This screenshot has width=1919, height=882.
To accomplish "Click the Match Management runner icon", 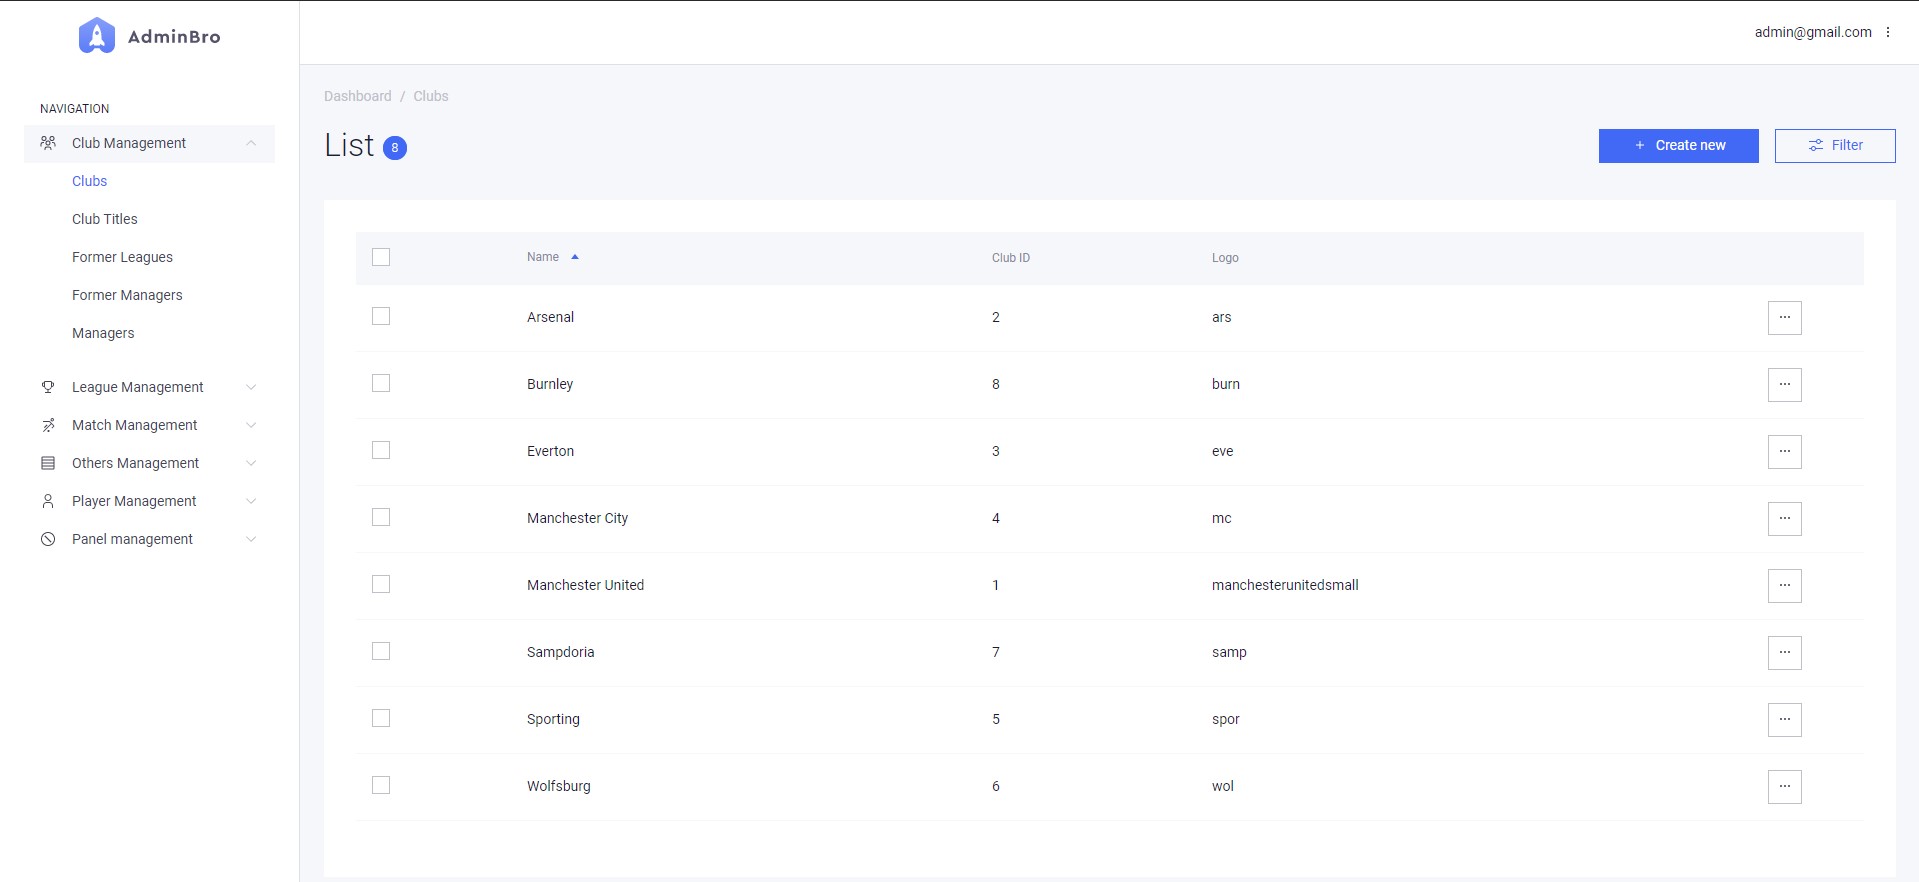I will (x=48, y=425).
